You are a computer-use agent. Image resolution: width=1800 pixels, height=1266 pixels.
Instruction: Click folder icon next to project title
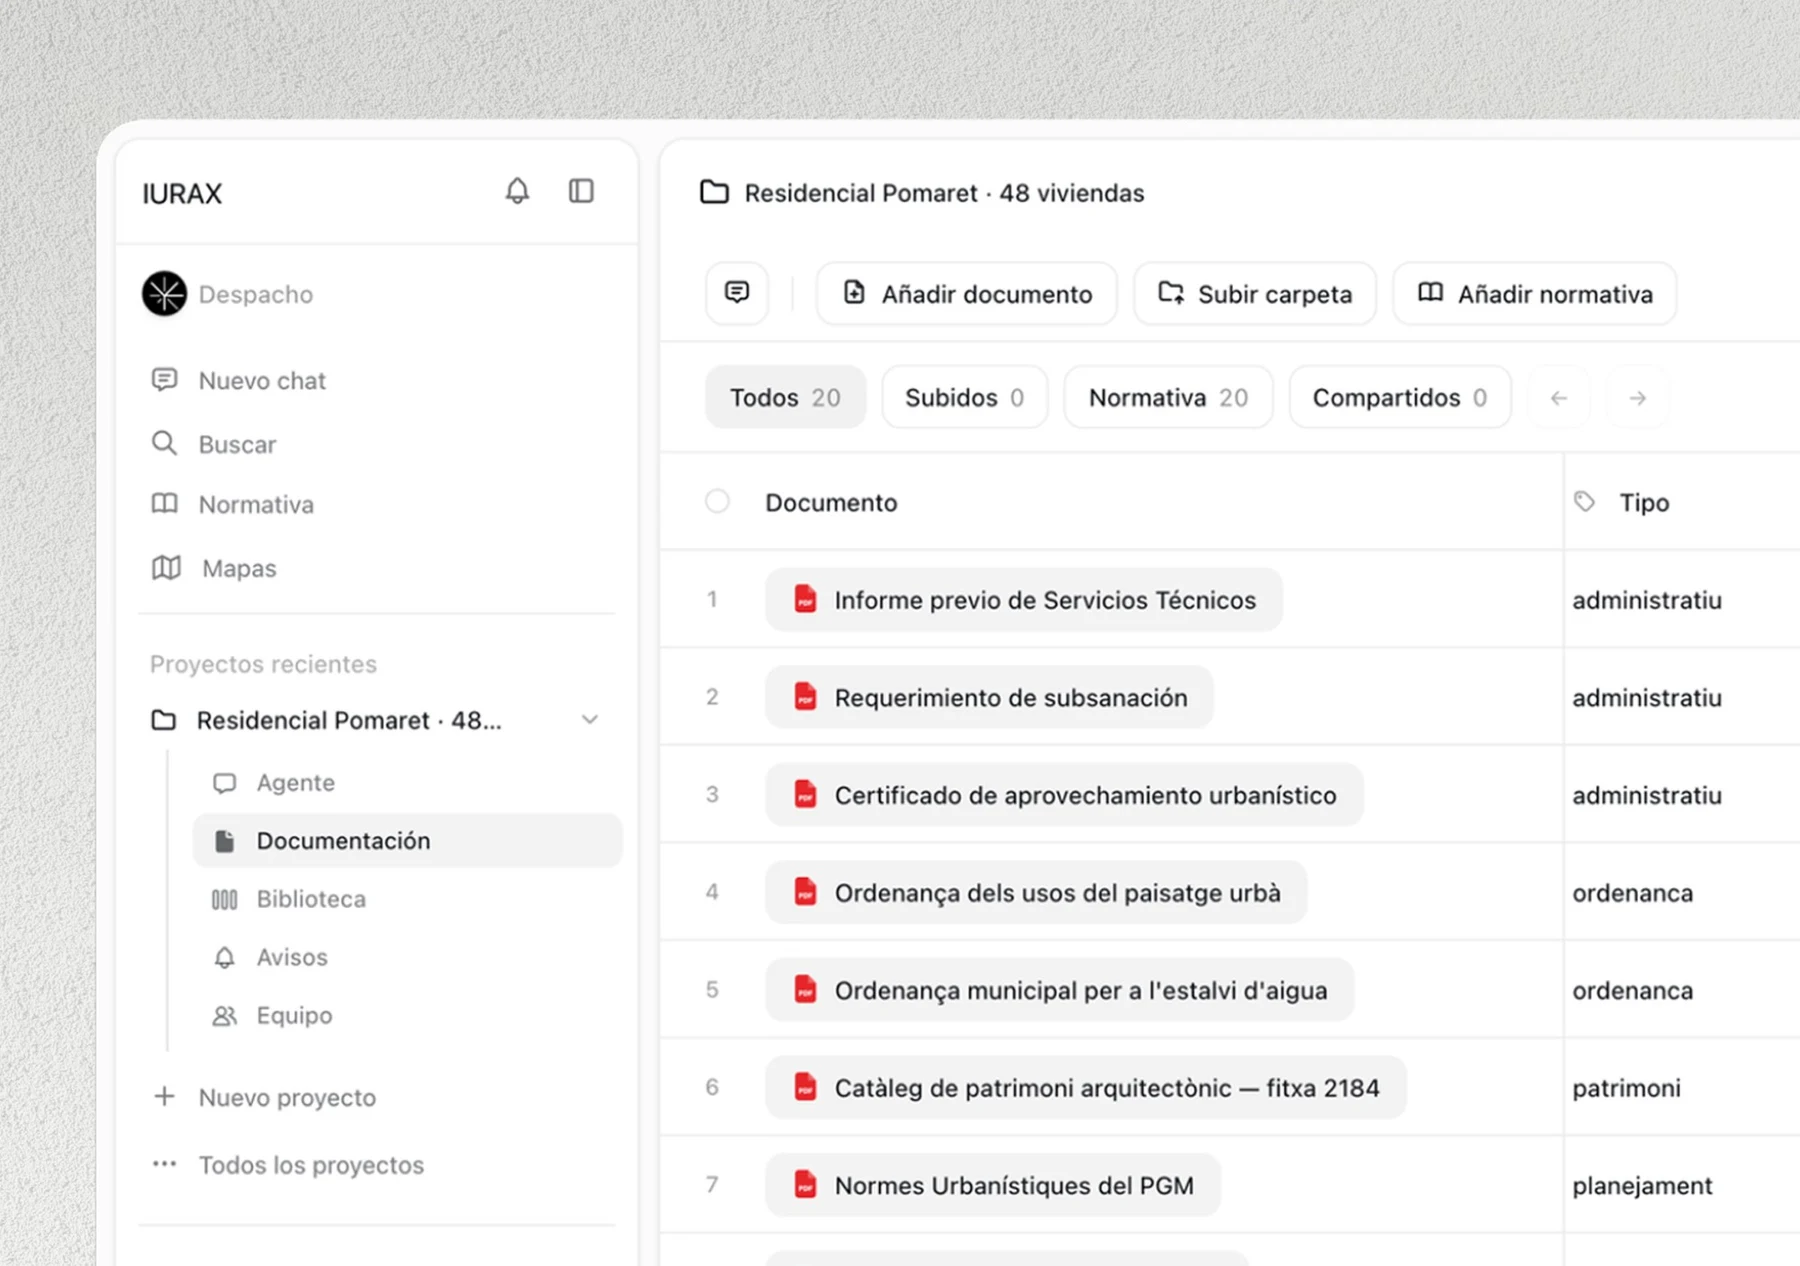pyautogui.click(x=714, y=192)
